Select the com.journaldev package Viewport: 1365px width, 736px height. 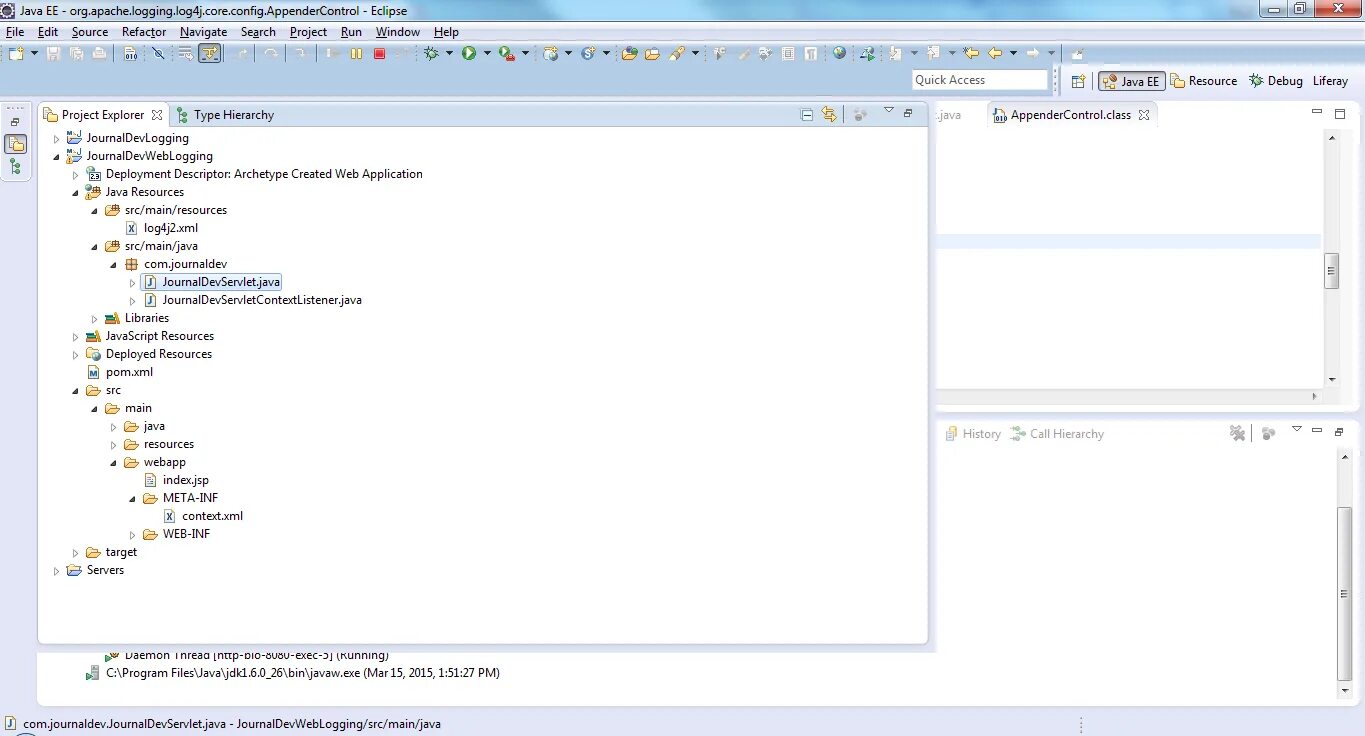pyautogui.click(x=176, y=264)
